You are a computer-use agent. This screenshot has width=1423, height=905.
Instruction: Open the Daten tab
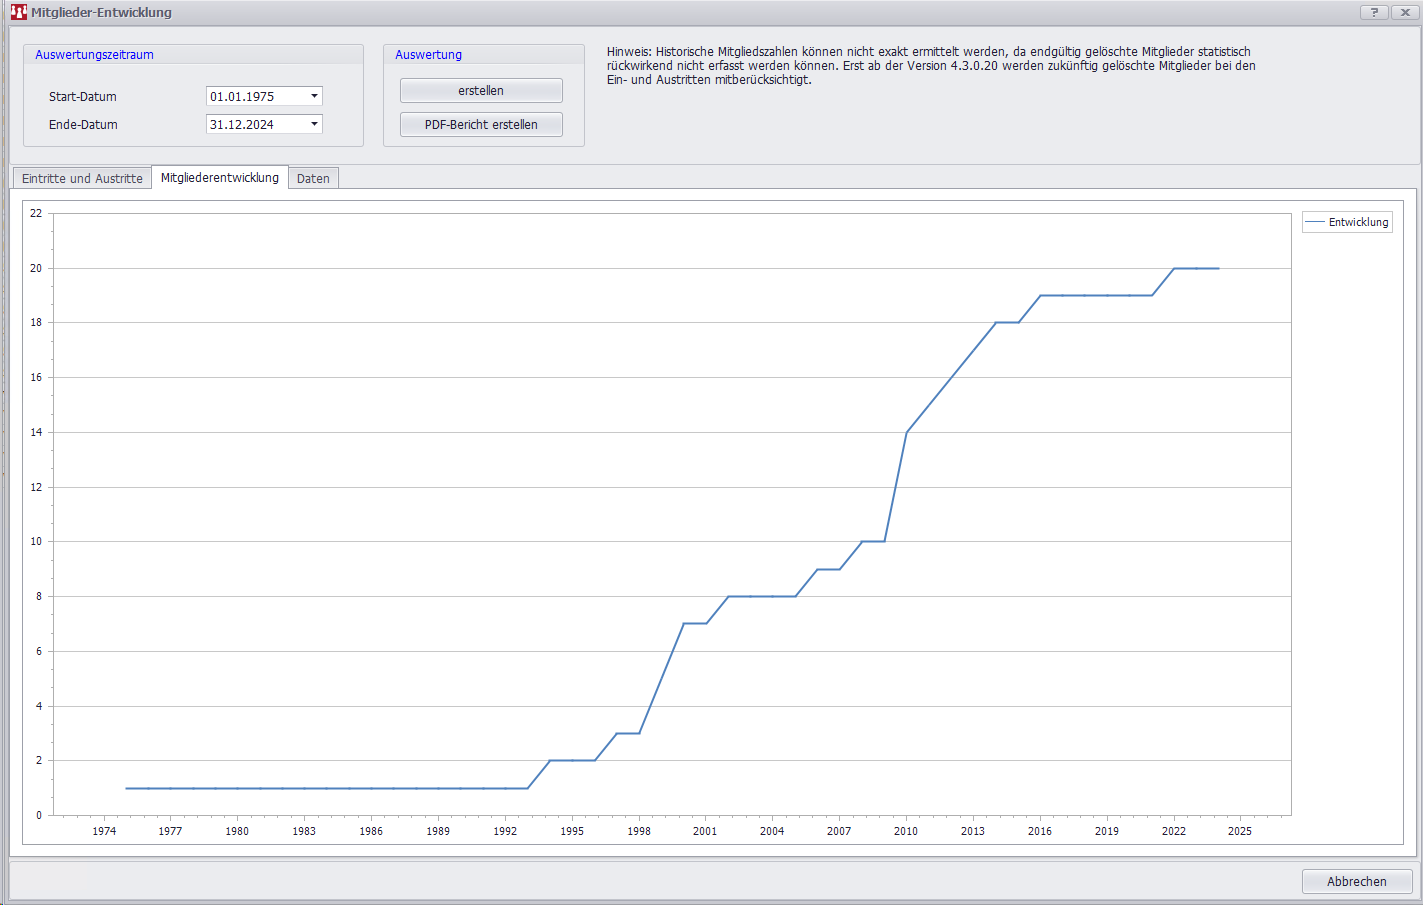click(x=313, y=178)
